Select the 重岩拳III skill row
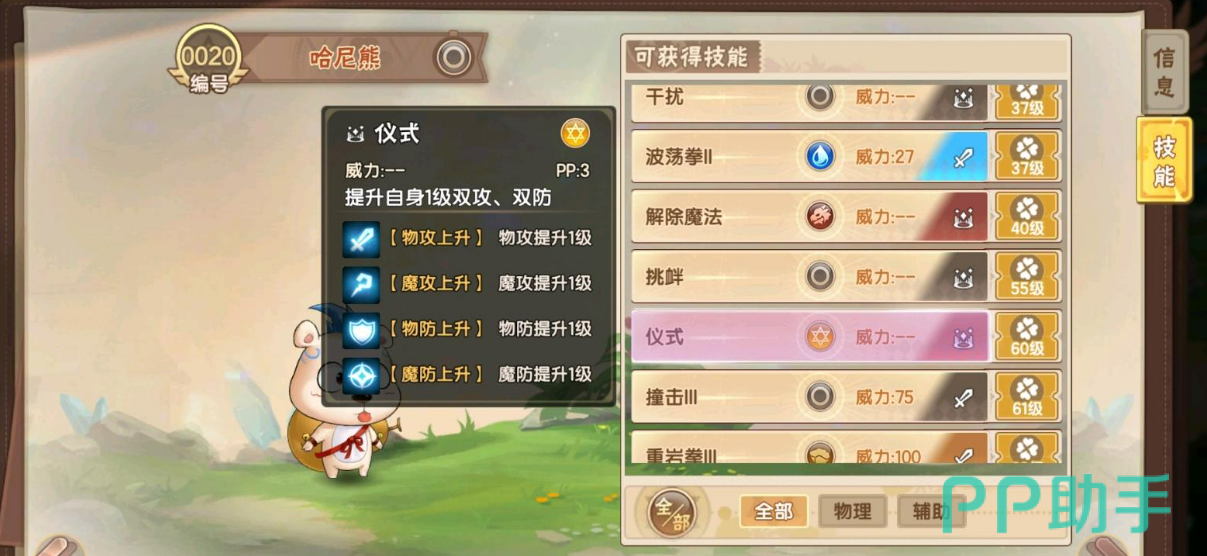Screen dimensions: 1207x556 (x=810, y=451)
